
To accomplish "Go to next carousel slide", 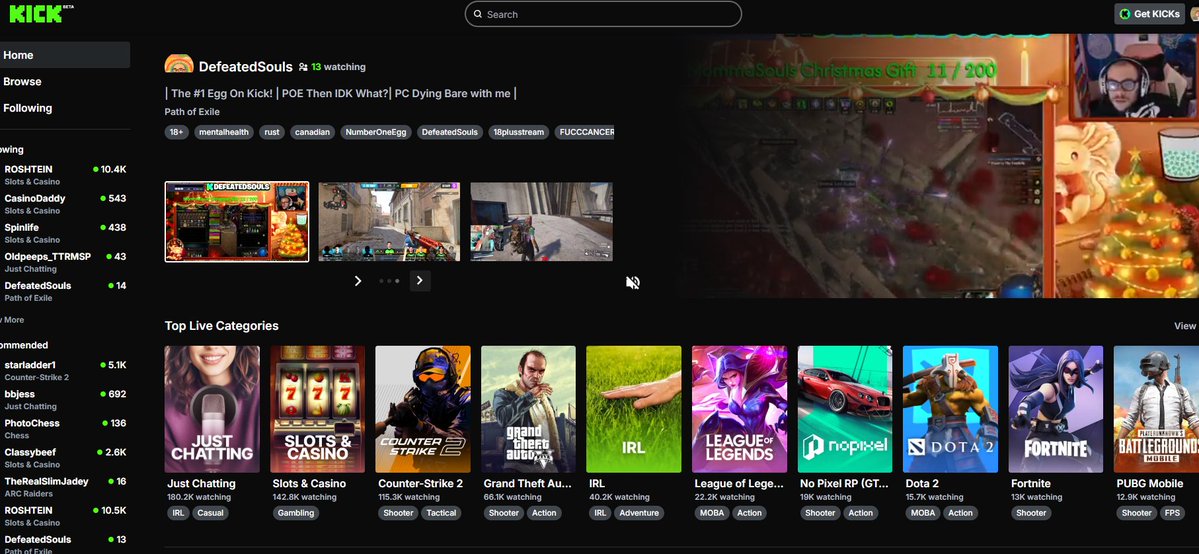I will (x=420, y=281).
